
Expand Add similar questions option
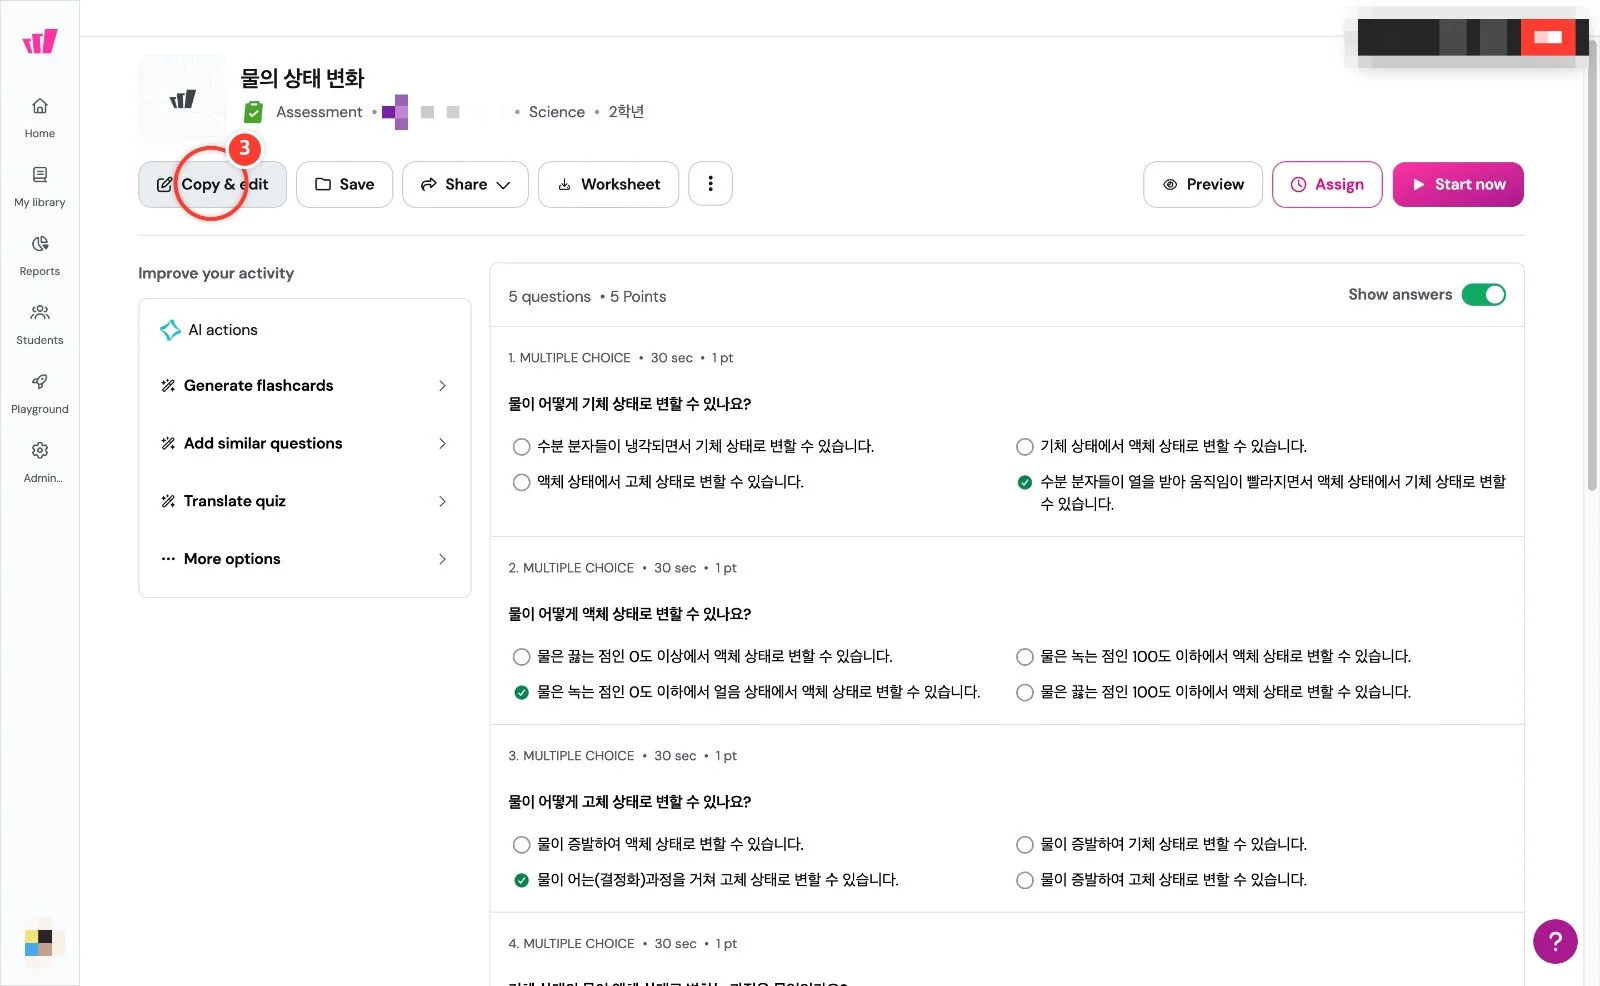tap(304, 444)
